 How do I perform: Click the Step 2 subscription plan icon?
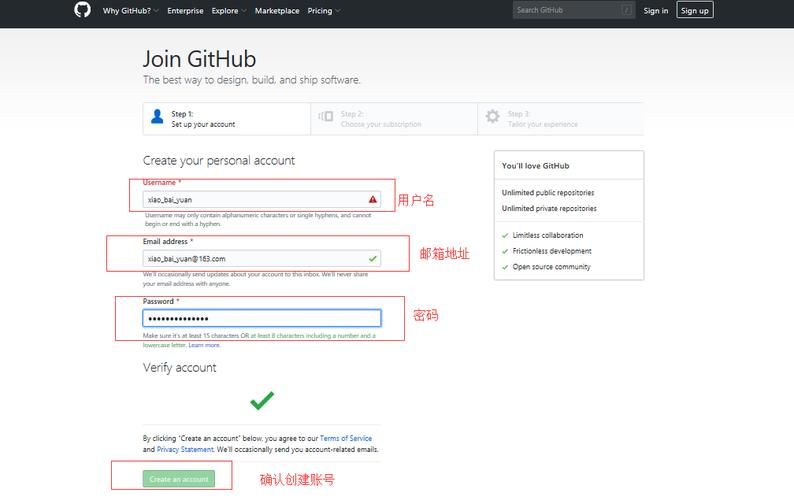coord(326,117)
